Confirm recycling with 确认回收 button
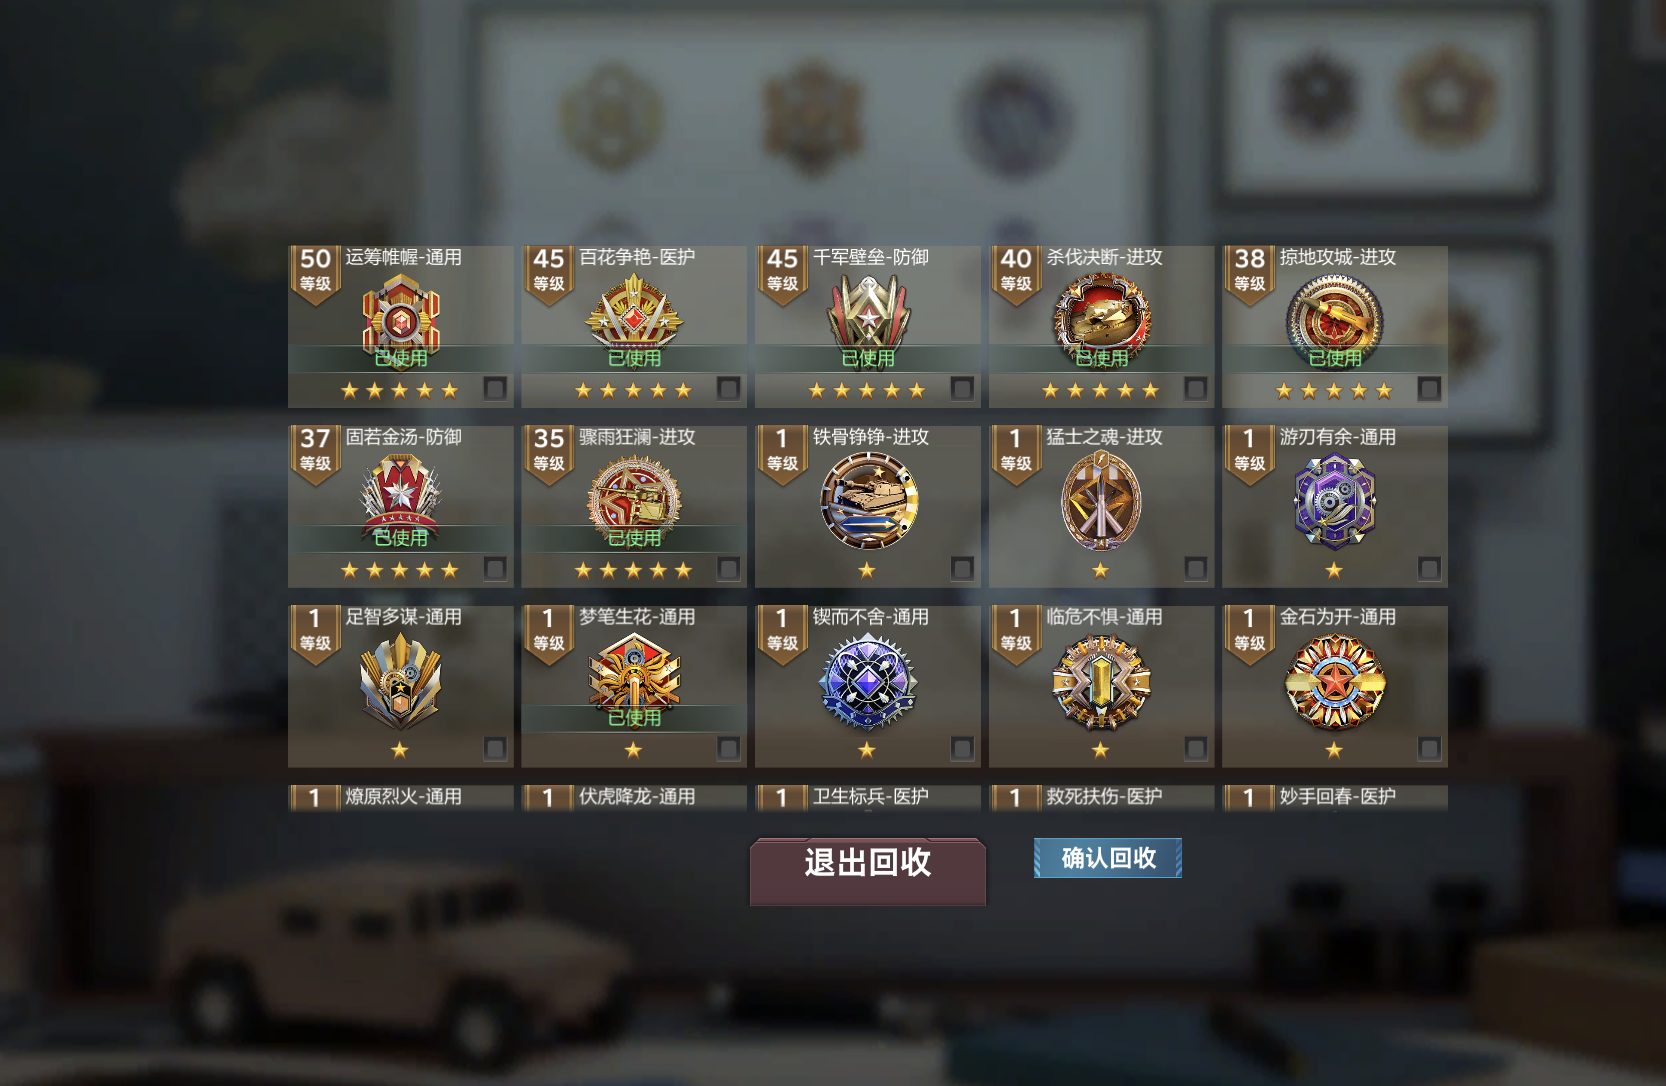The image size is (1666, 1086). (x=1108, y=858)
